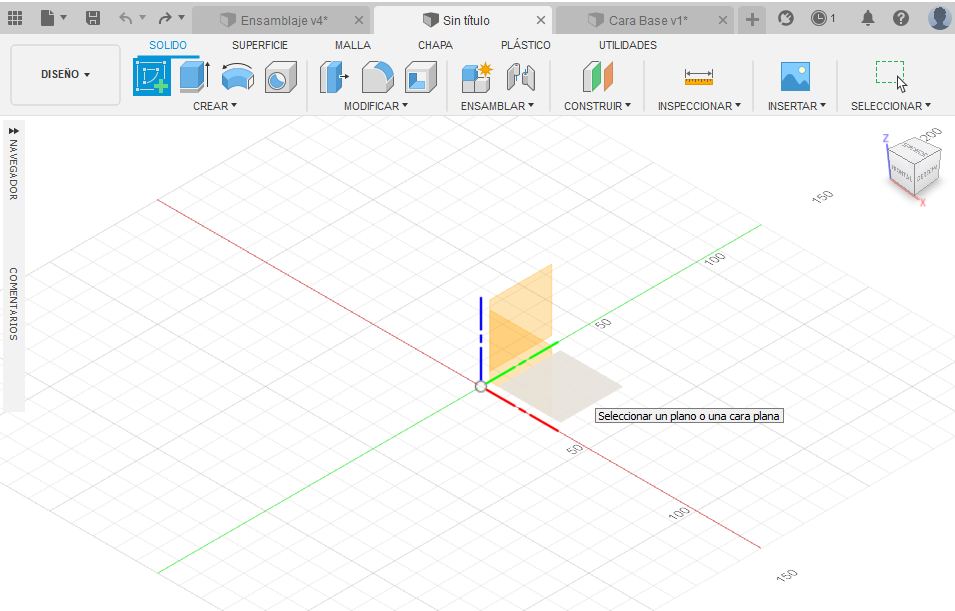This screenshot has height=611, width=955.
Task: Expand the MODIFICAR menu
Action: (x=376, y=106)
